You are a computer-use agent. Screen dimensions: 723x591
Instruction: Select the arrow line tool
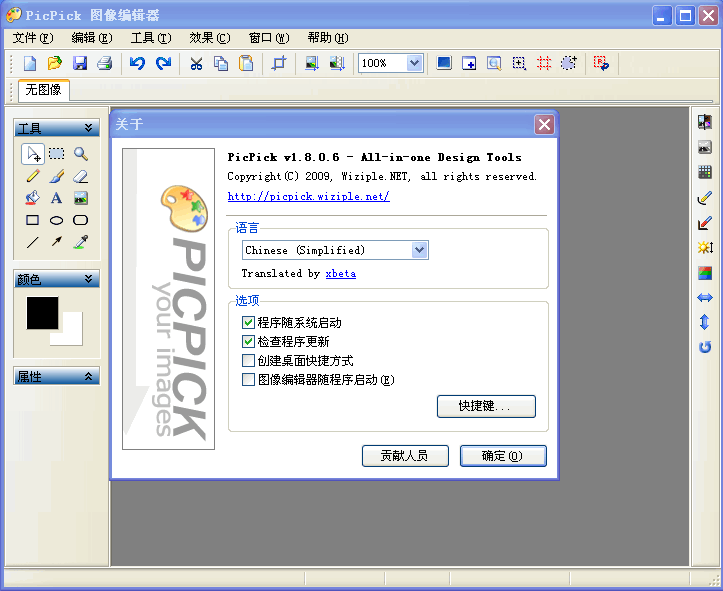pos(56,242)
